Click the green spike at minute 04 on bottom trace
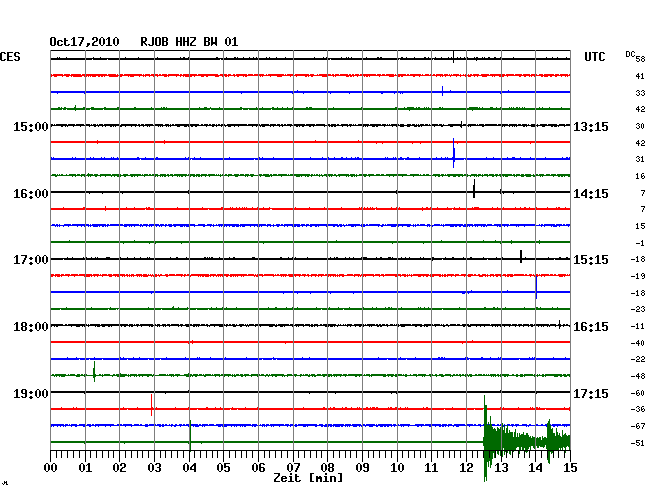 pos(190,435)
